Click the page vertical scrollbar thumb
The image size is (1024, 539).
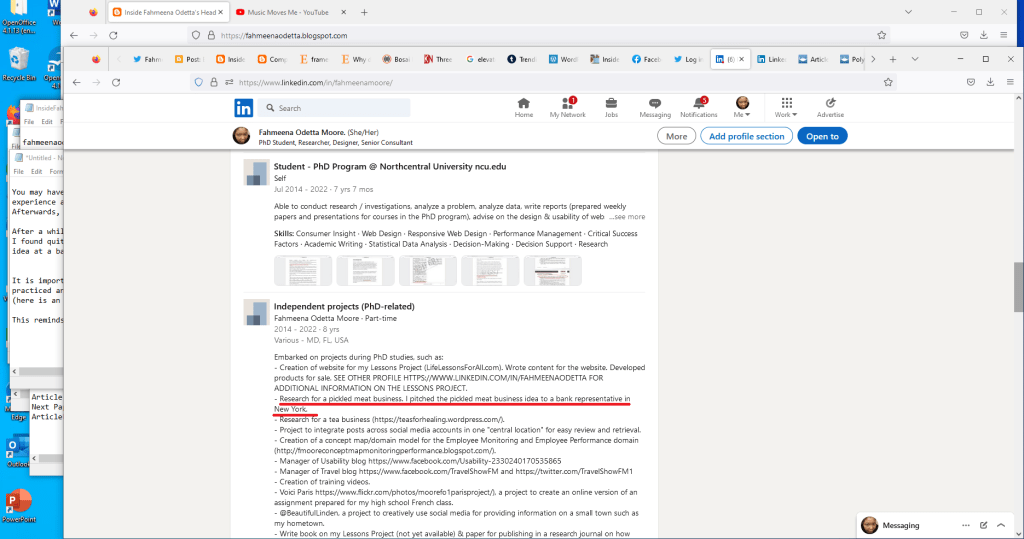pyautogui.click(x=1018, y=287)
